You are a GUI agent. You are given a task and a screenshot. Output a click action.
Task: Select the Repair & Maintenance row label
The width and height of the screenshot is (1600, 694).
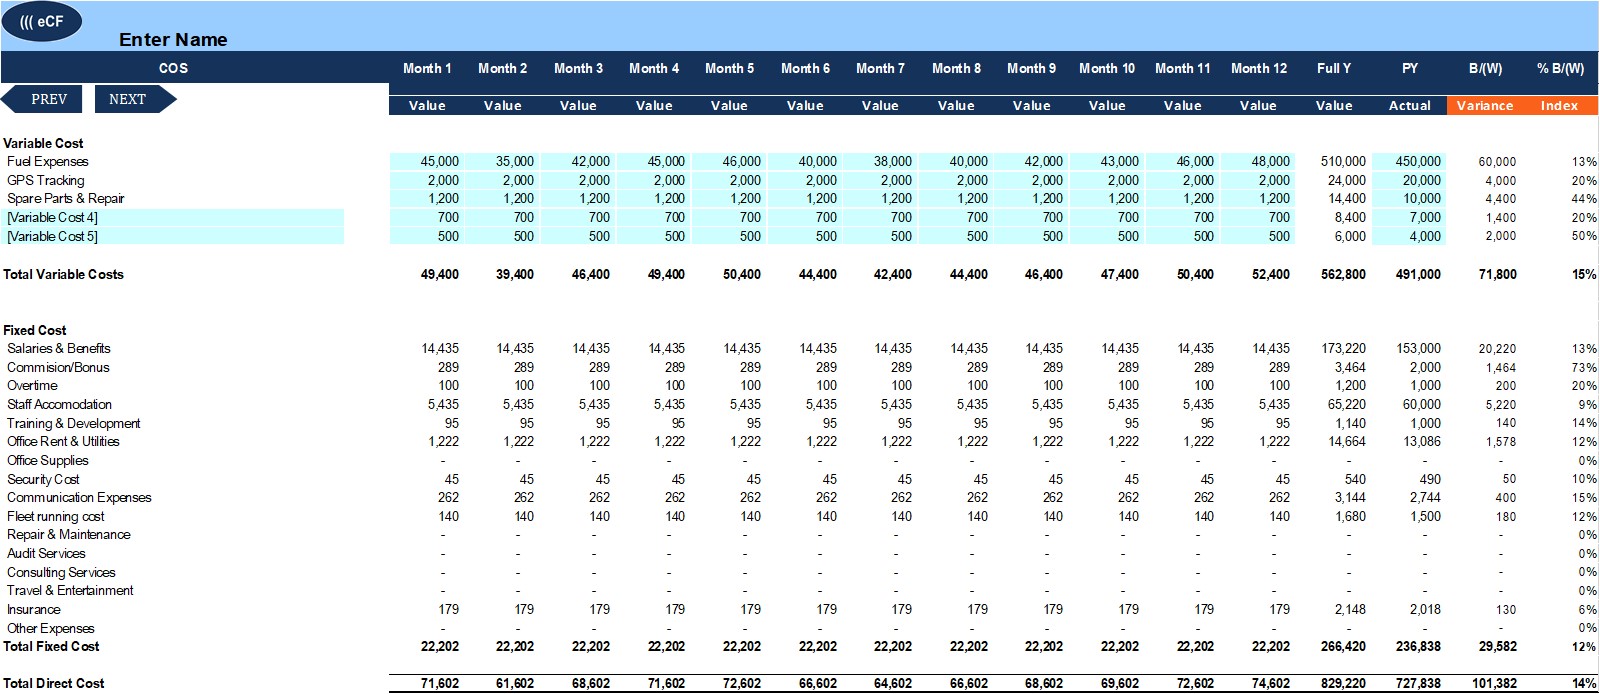click(x=68, y=534)
